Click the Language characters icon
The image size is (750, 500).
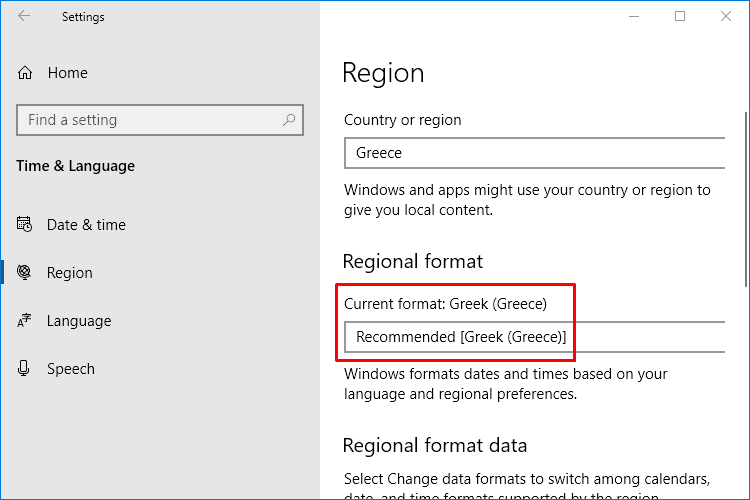click(24, 320)
